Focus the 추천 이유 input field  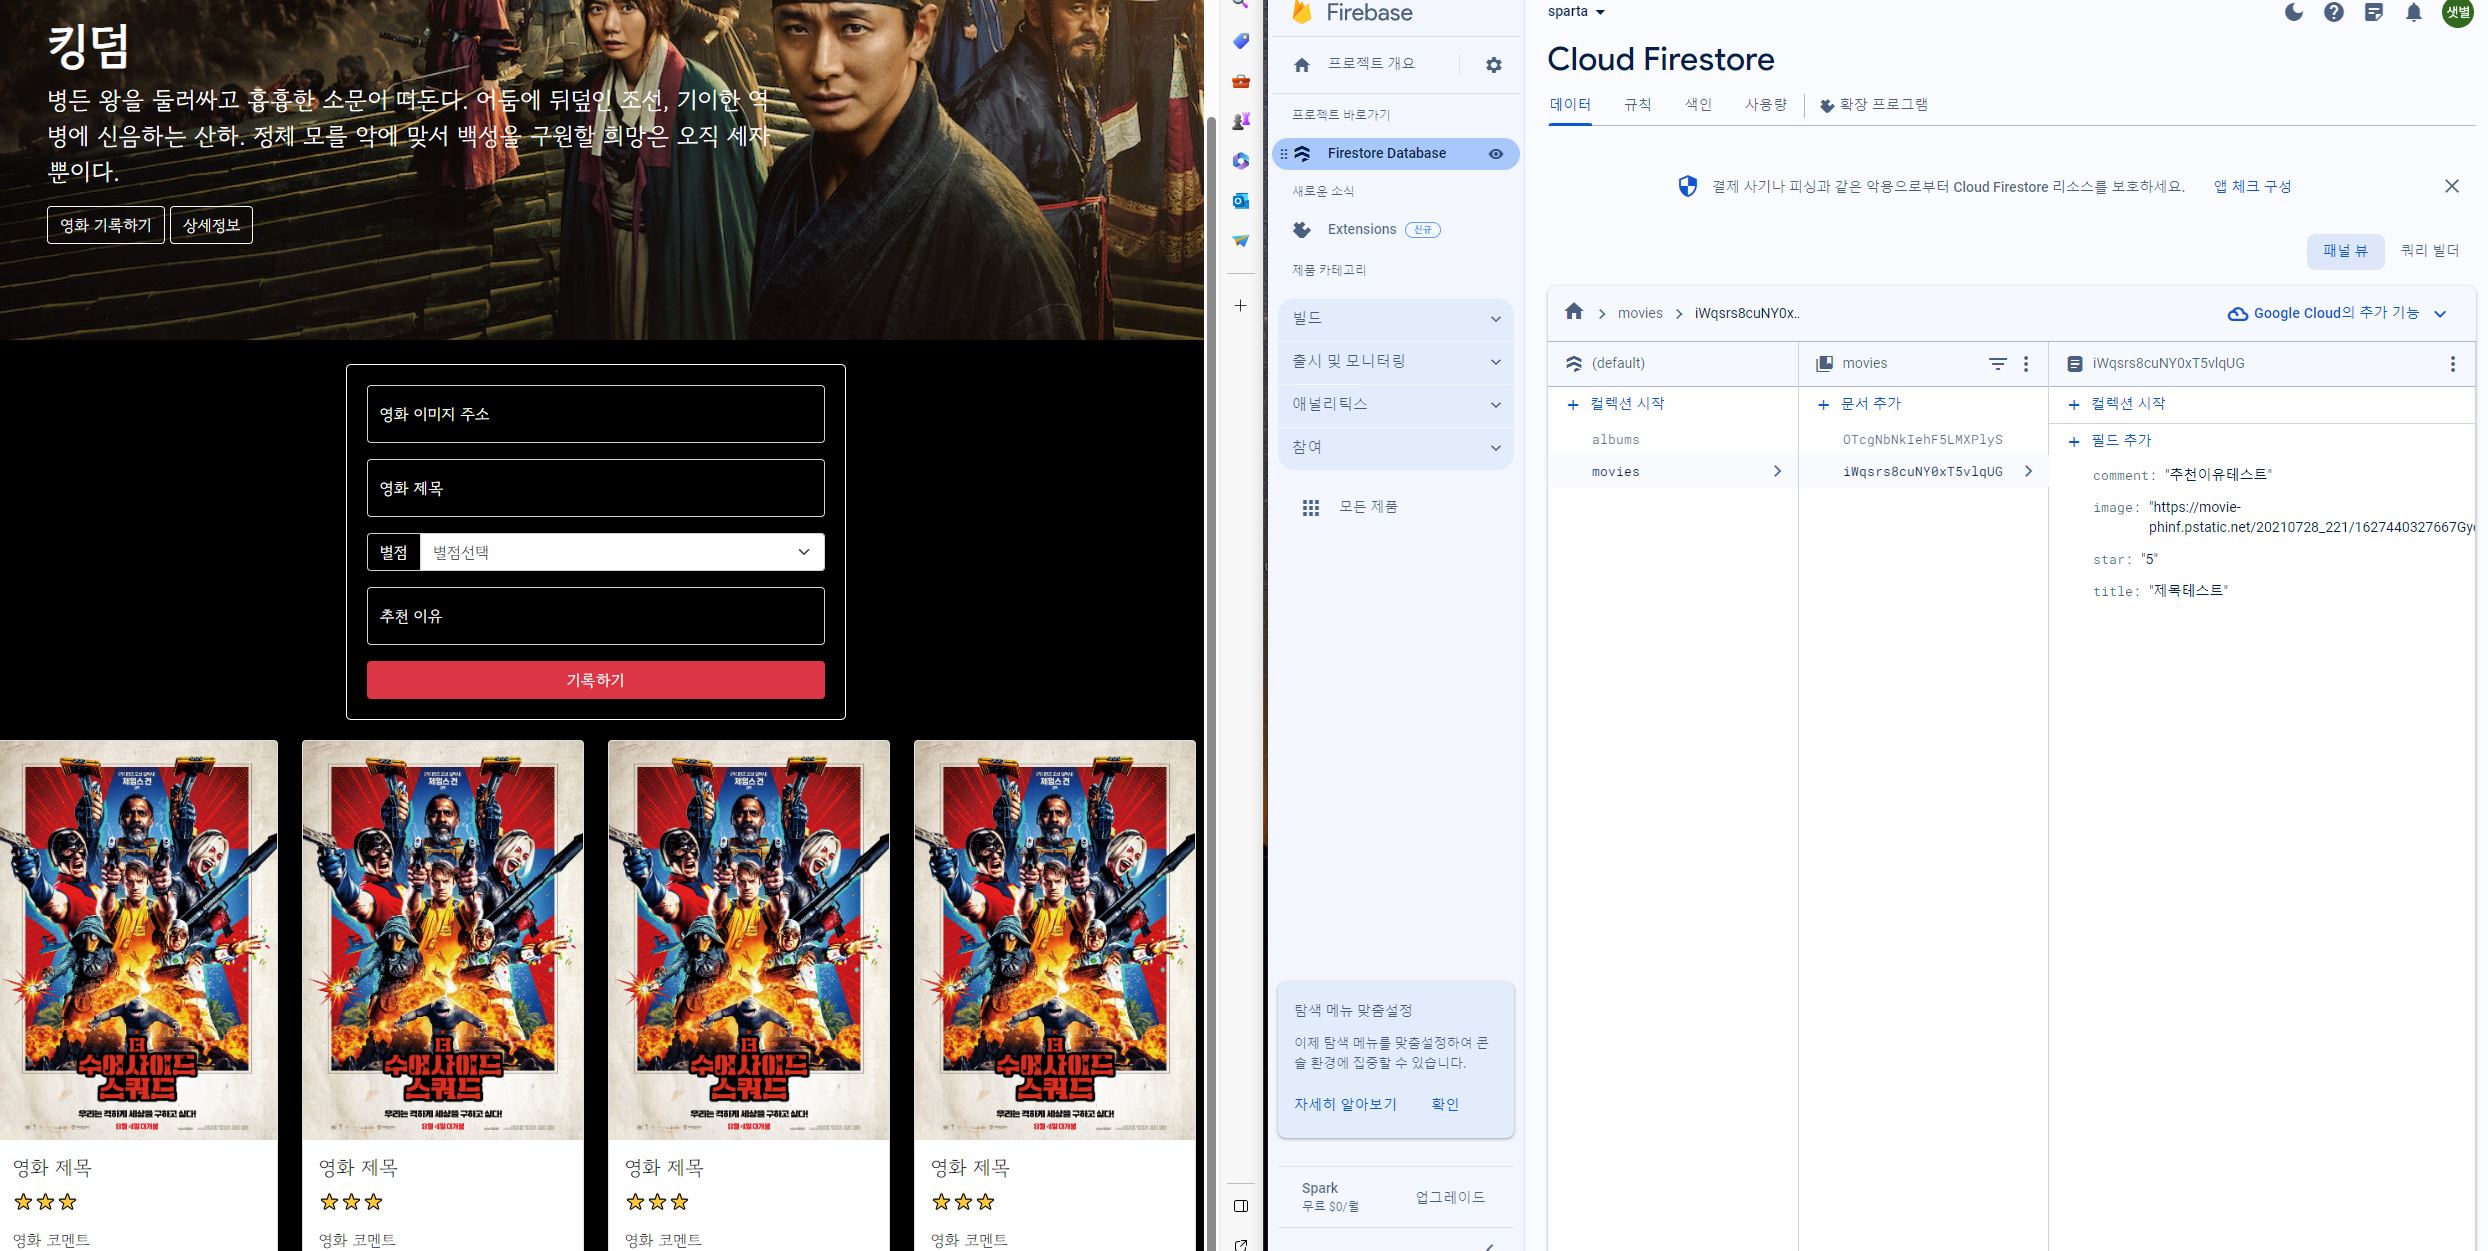tap(596, 616)
